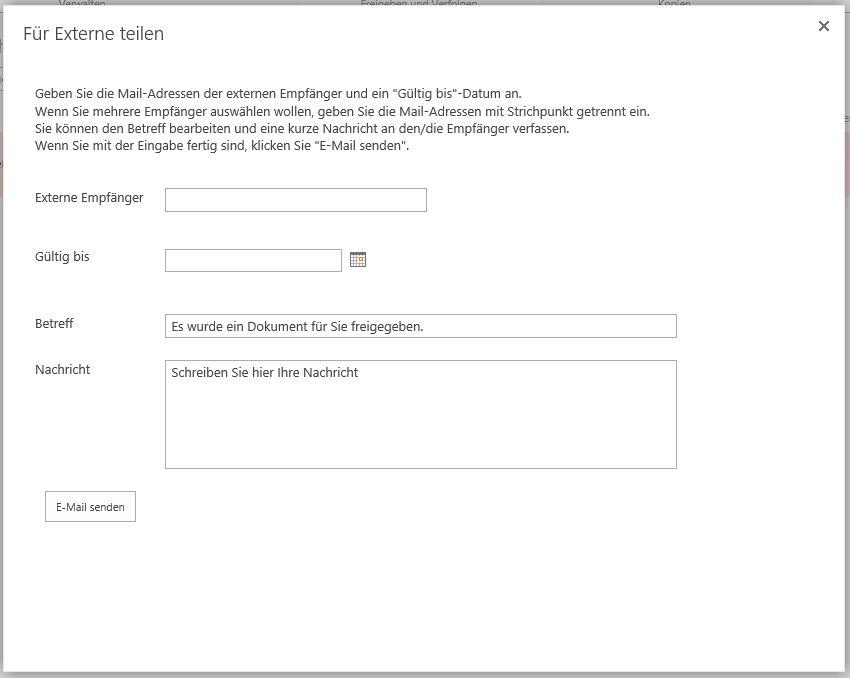Image resolution: width=850 pixels, height=678 pixels.
Task: Click the Externe Empfänger input field
Action: tap(296, 200)
